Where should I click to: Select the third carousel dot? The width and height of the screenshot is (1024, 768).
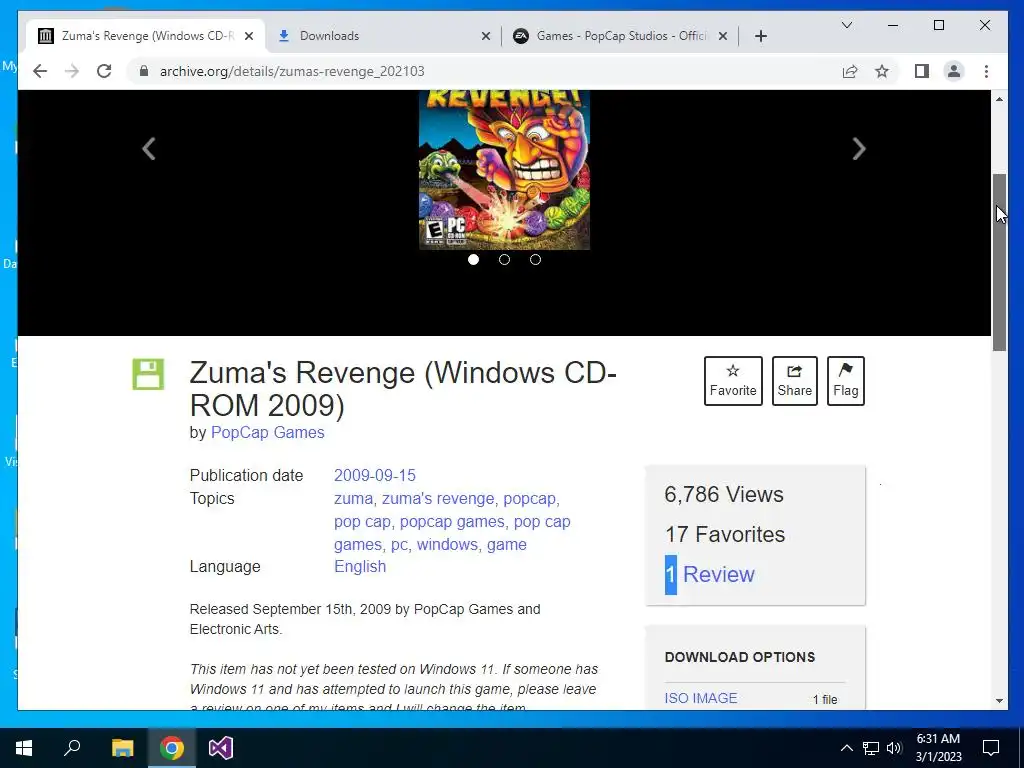(536, 259)
